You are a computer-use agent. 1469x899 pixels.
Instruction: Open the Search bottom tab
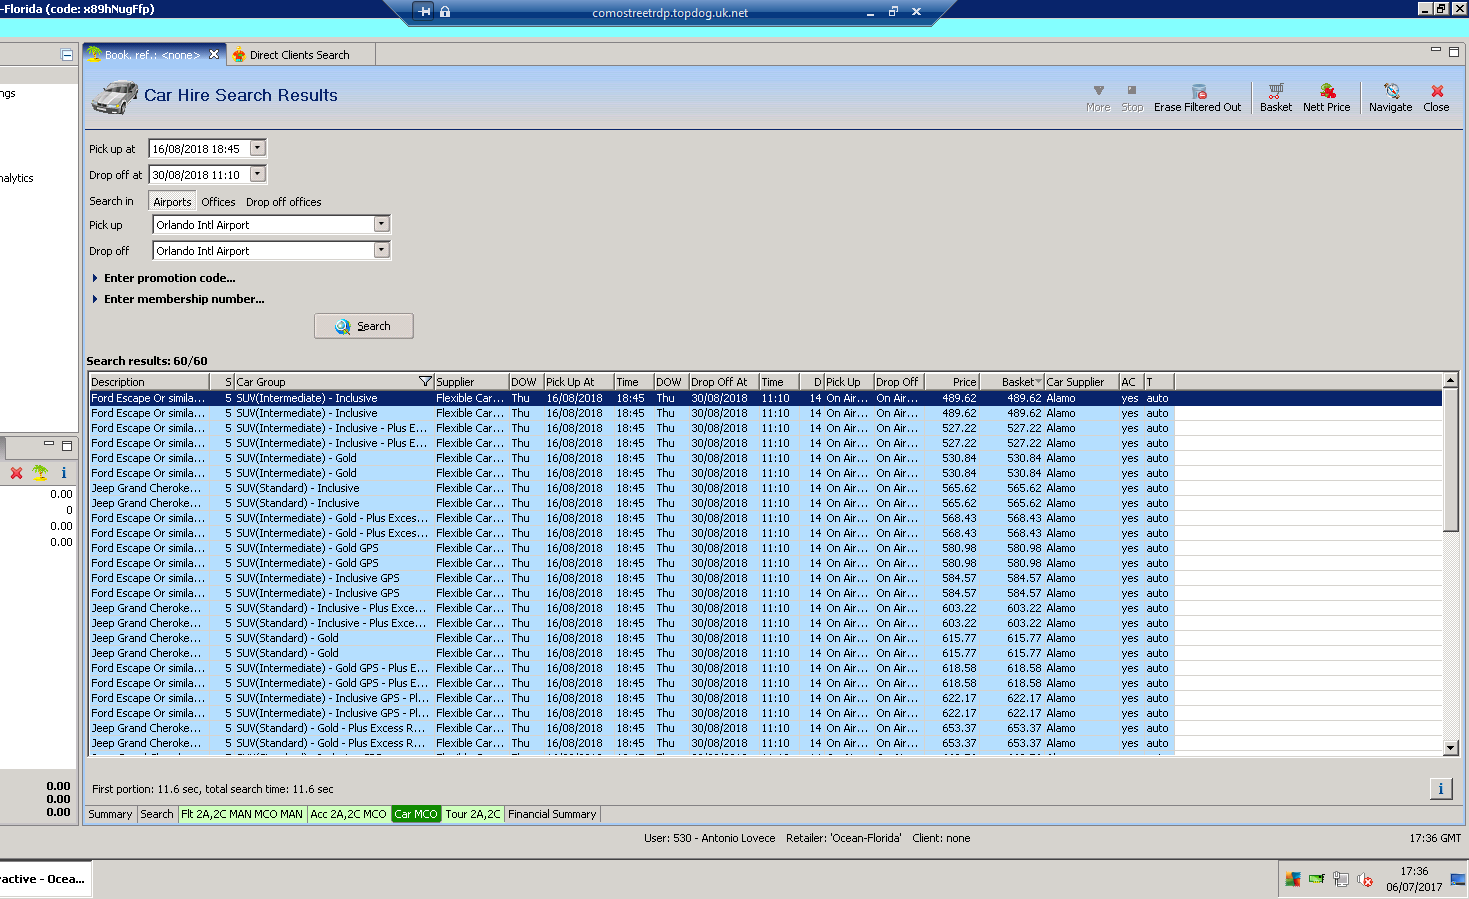(157, 814)
